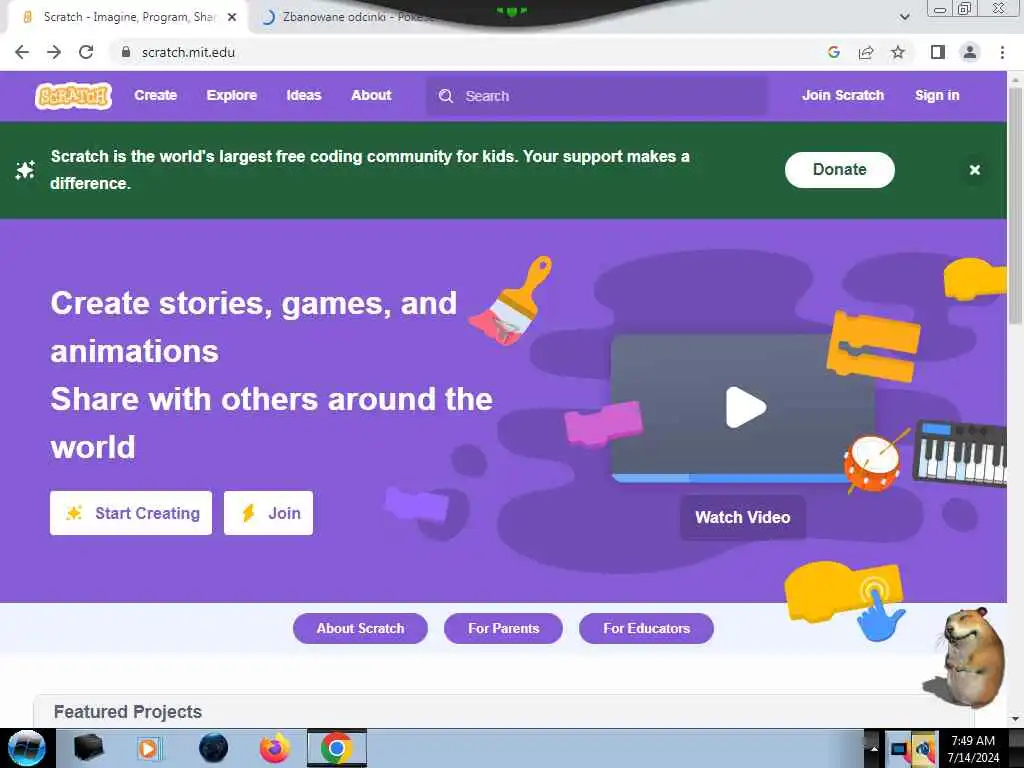Open the tab search dropdown chevron
Image resolution: width=1024 pixels, height=768 pixels.
(x=904, y=17)
